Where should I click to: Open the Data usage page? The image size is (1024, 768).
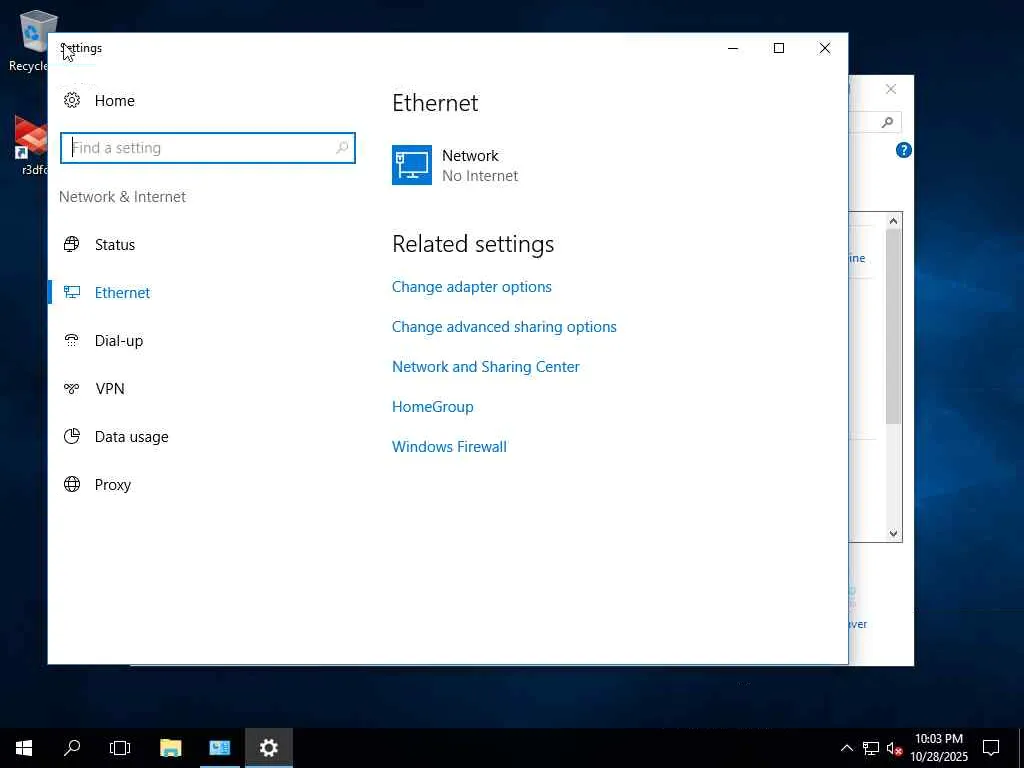tap(131, 436)
